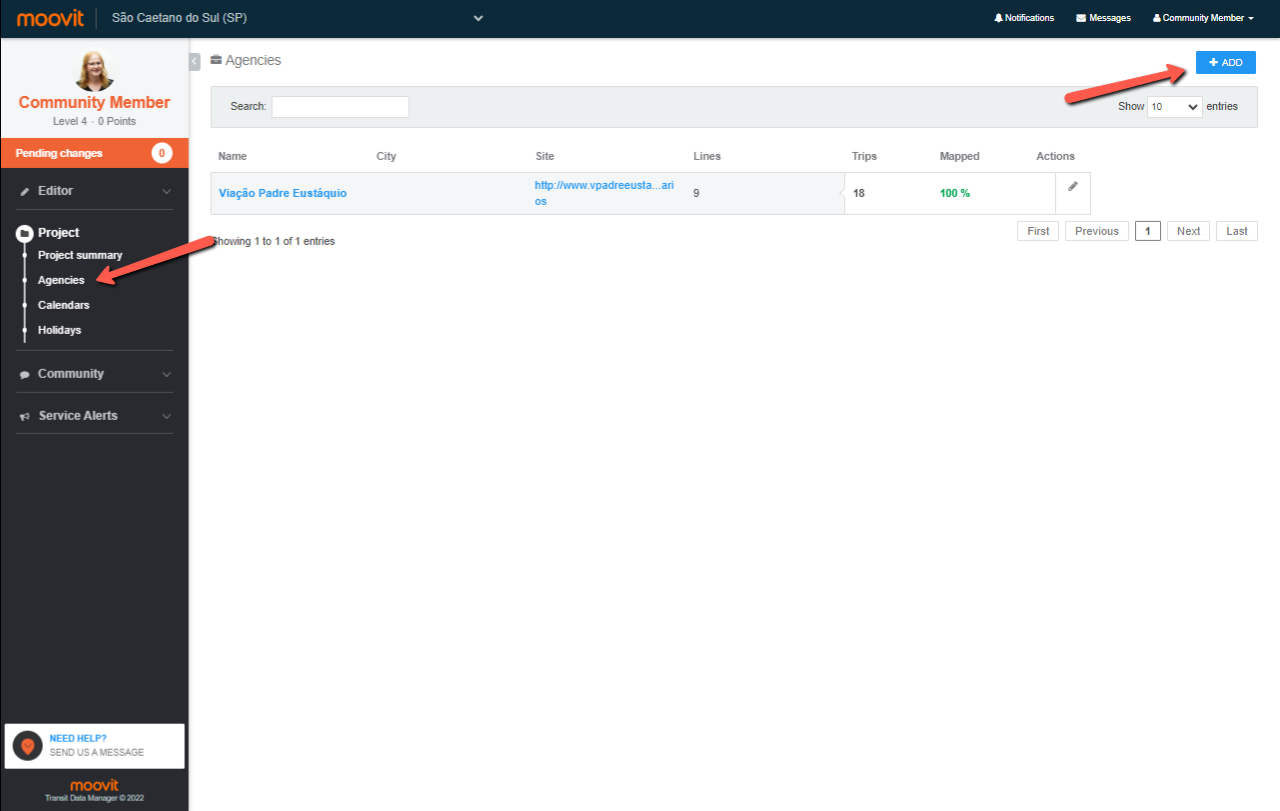1280x811 pixels.
Task: Go to Last page
Action: click(1237, 231)
